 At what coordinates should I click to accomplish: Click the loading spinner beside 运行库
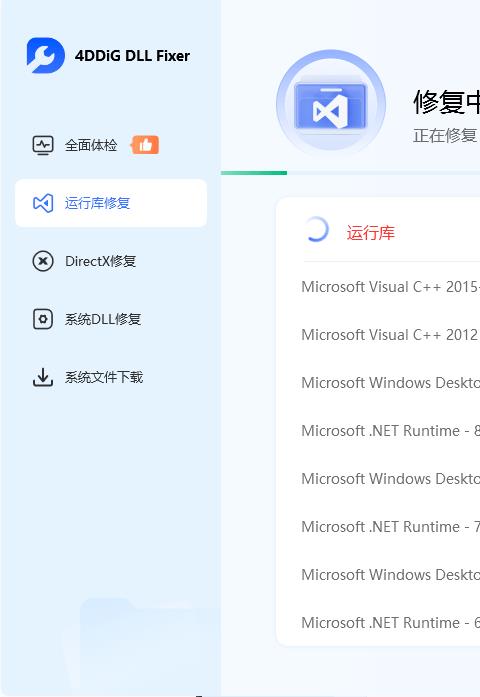pos(316,229)
